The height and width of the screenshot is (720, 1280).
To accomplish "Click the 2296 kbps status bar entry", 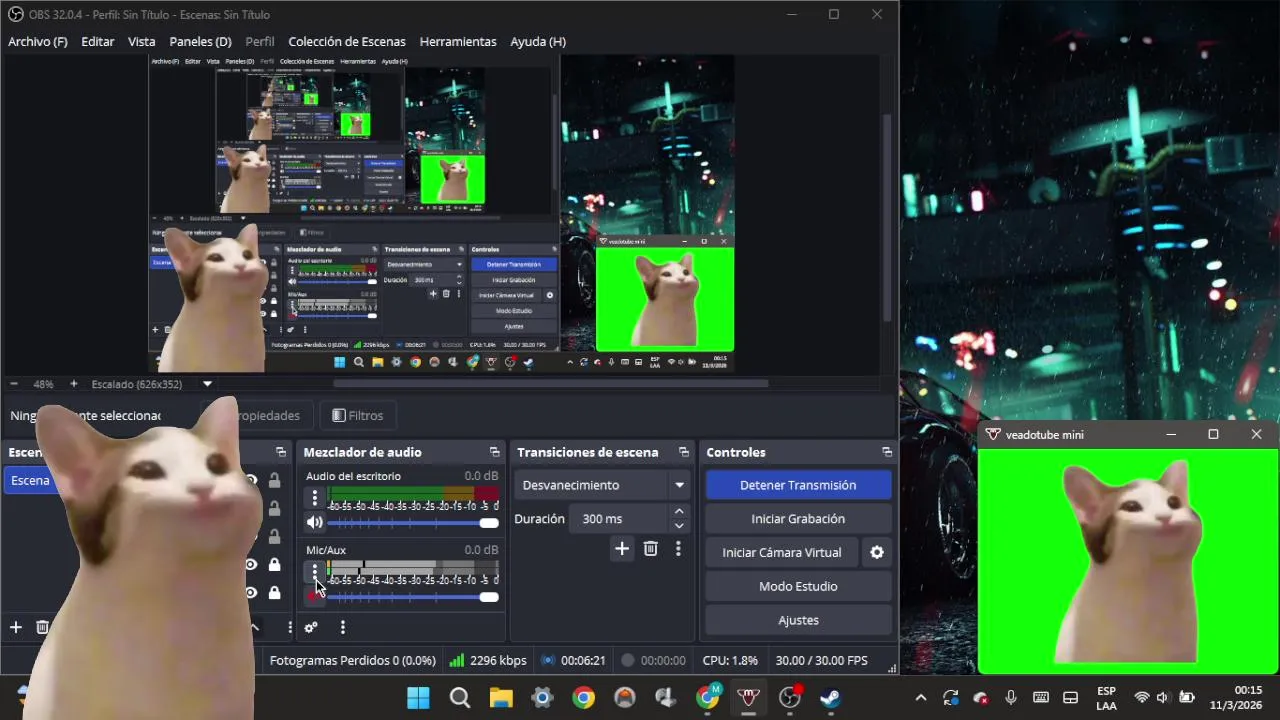I will click(x=488, y=660).
